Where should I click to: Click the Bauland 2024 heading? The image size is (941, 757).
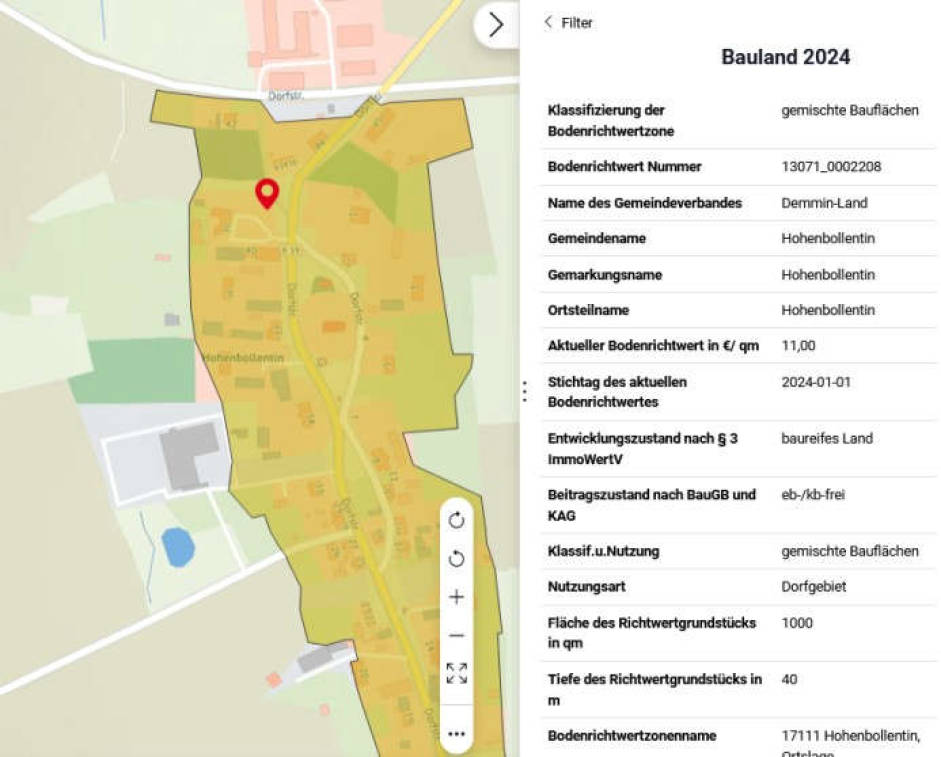(784, 57)
